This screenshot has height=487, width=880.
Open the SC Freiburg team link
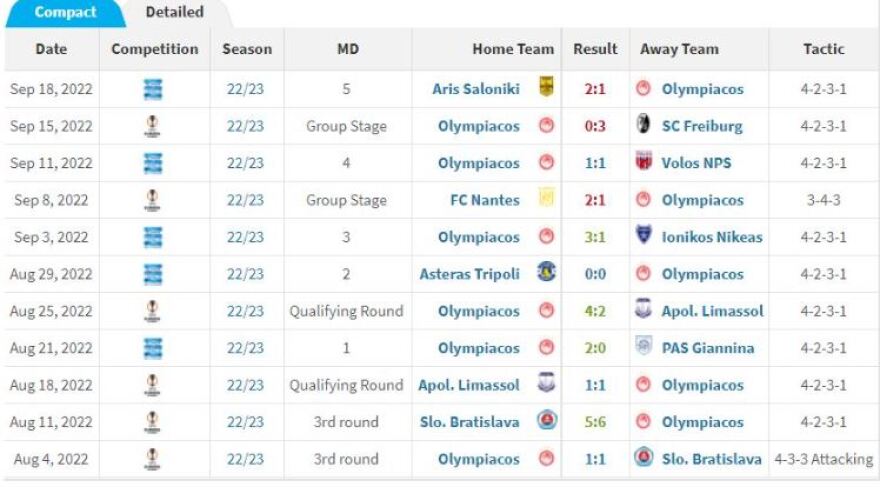pyautogui.click(x=702, y=126)
